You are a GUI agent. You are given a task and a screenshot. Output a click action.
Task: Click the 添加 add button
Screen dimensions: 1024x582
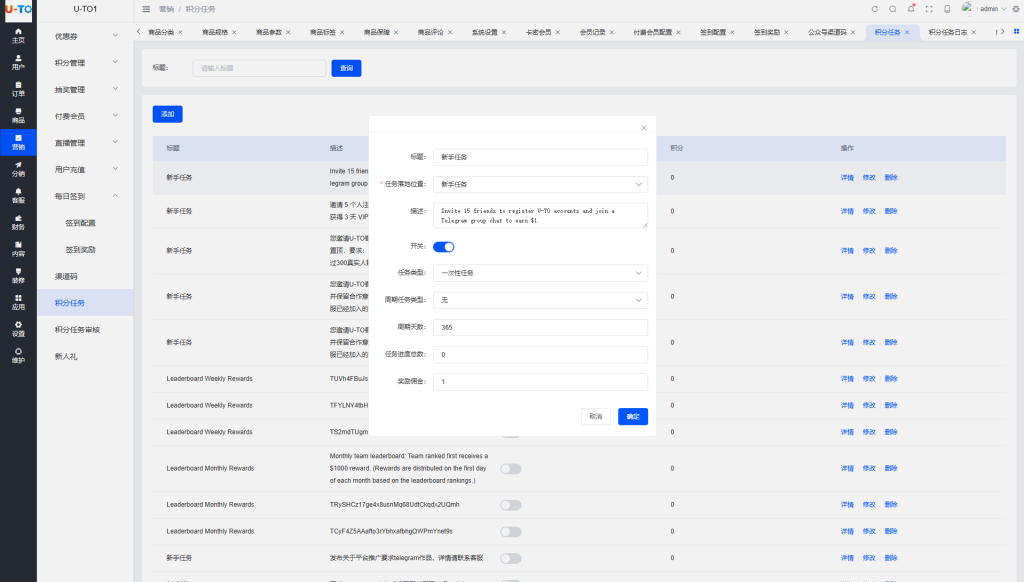[167, 114]
